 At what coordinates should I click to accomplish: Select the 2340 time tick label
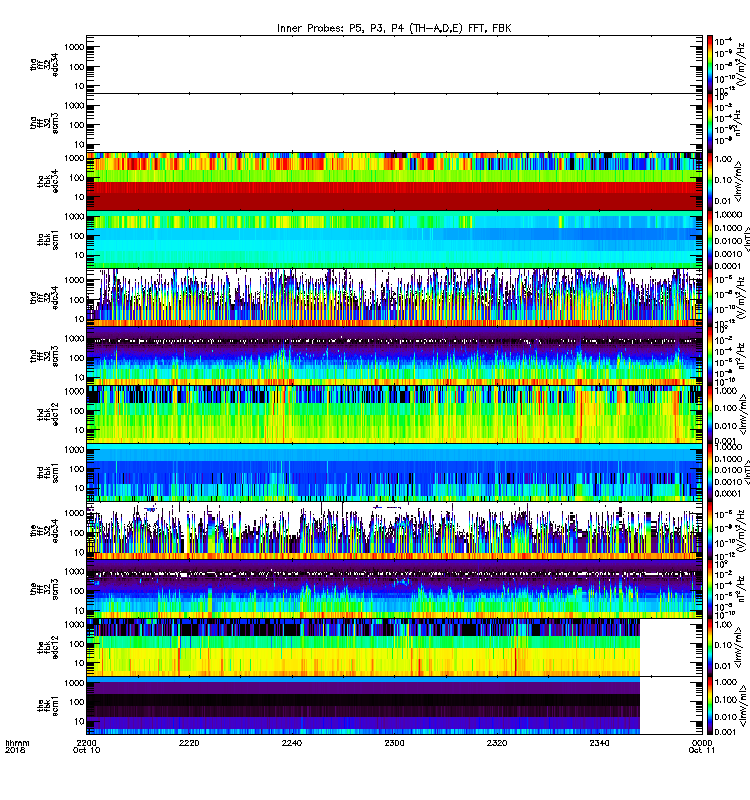599,743
